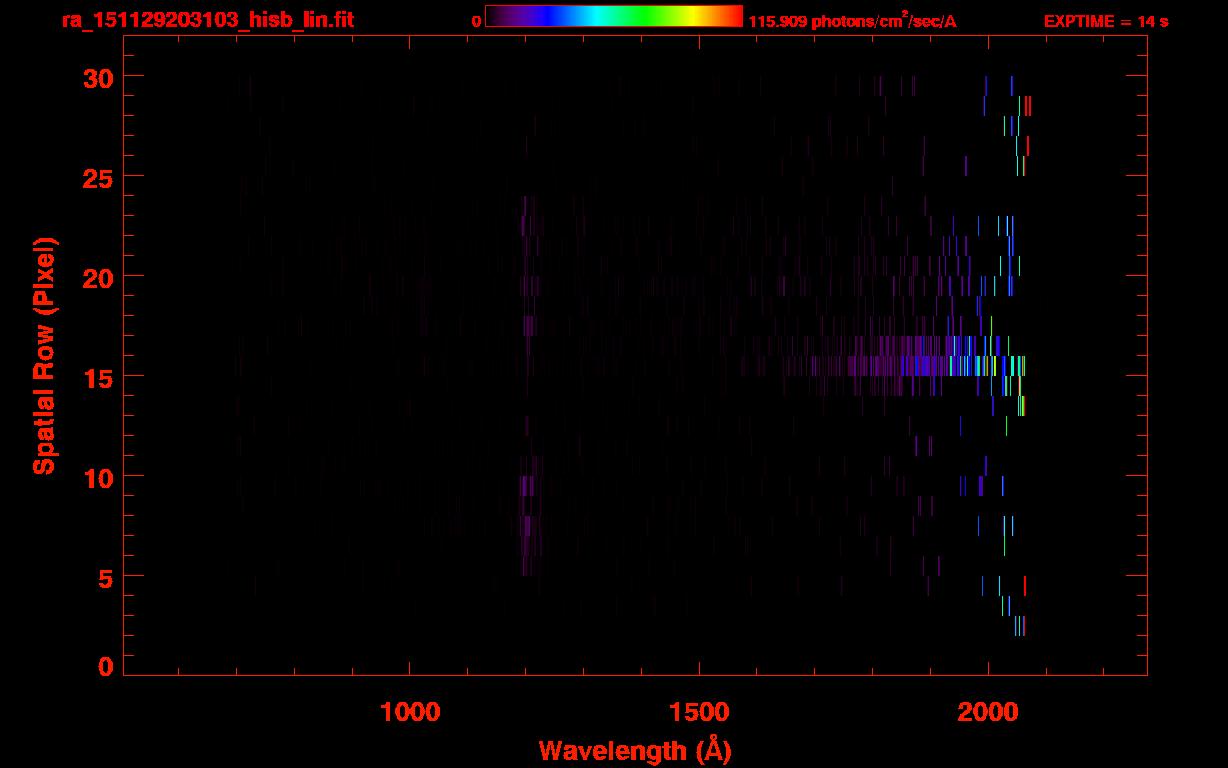Click the filename ra_151129203103_hisb_lin.fit
The width and height of the screenshot is (1228, 768).
(x=208, y=19)
